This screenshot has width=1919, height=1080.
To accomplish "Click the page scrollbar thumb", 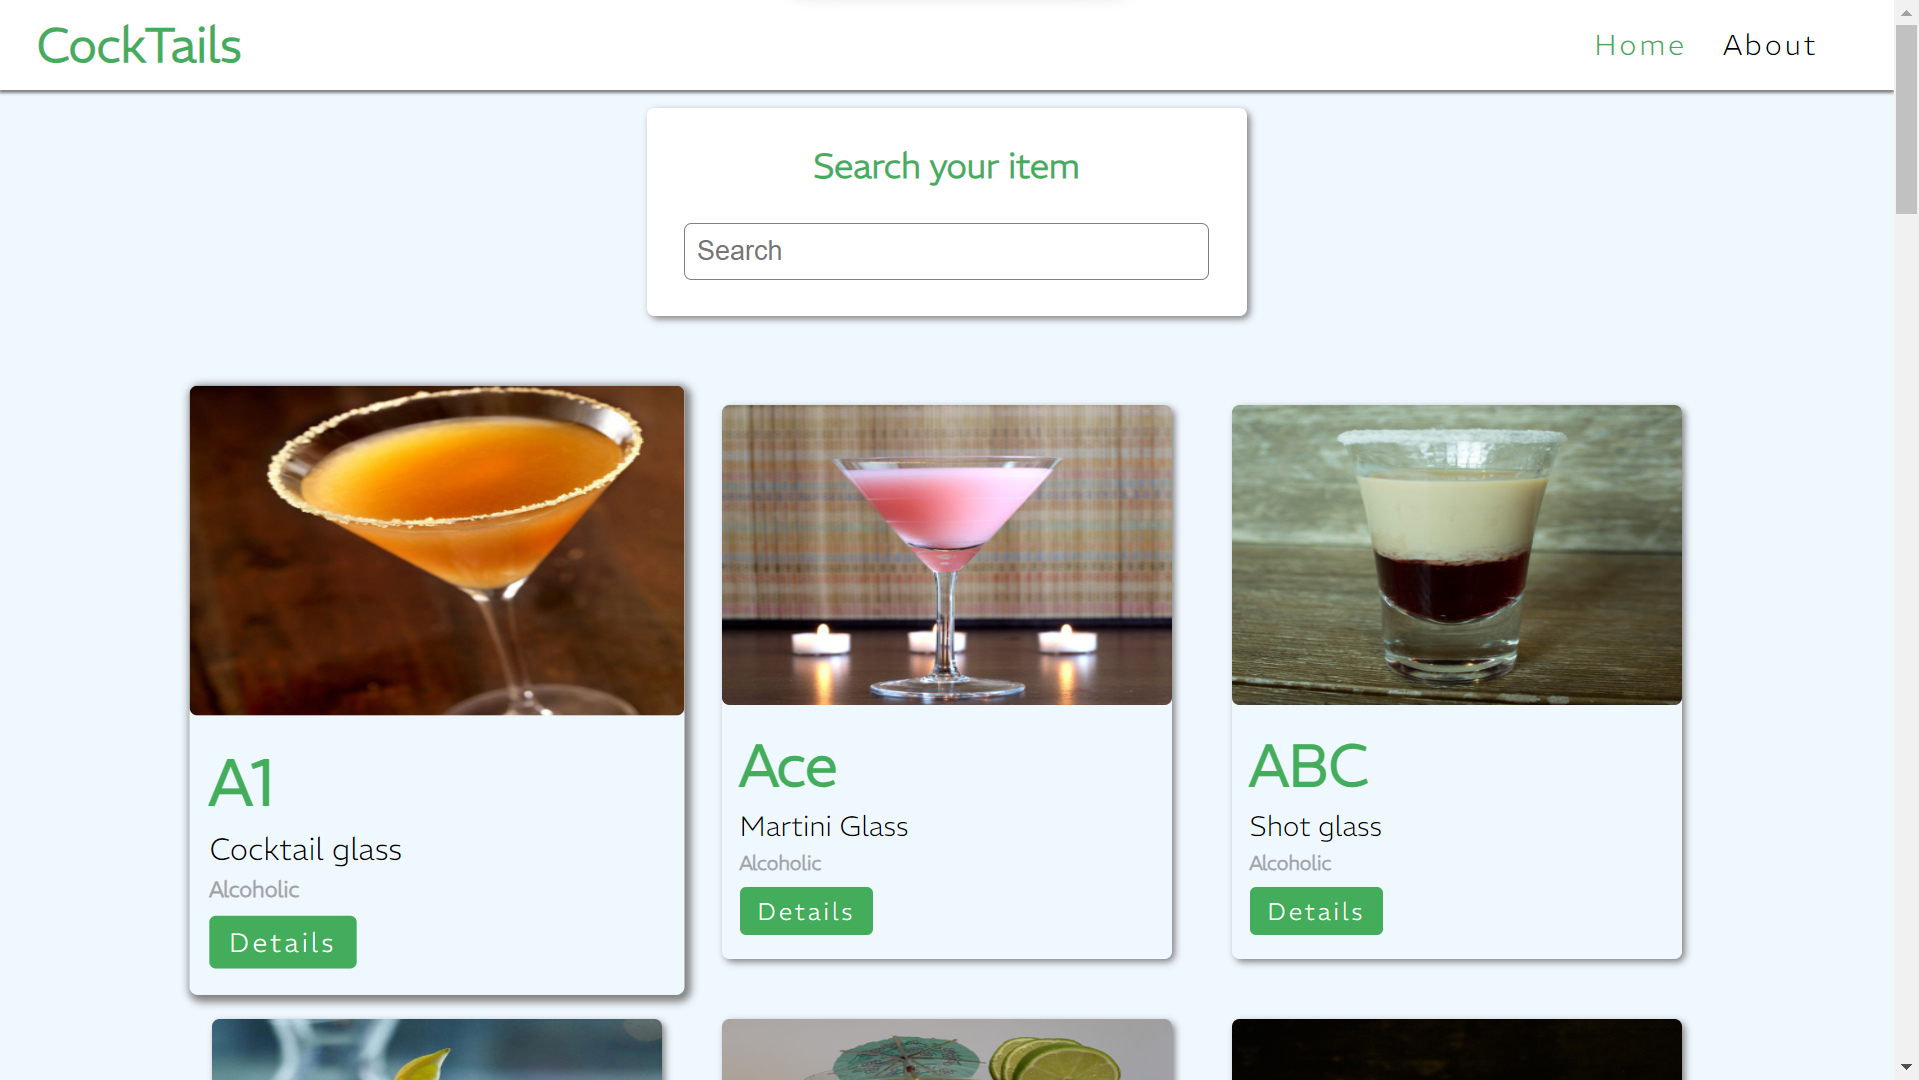I will point(1907,120).
